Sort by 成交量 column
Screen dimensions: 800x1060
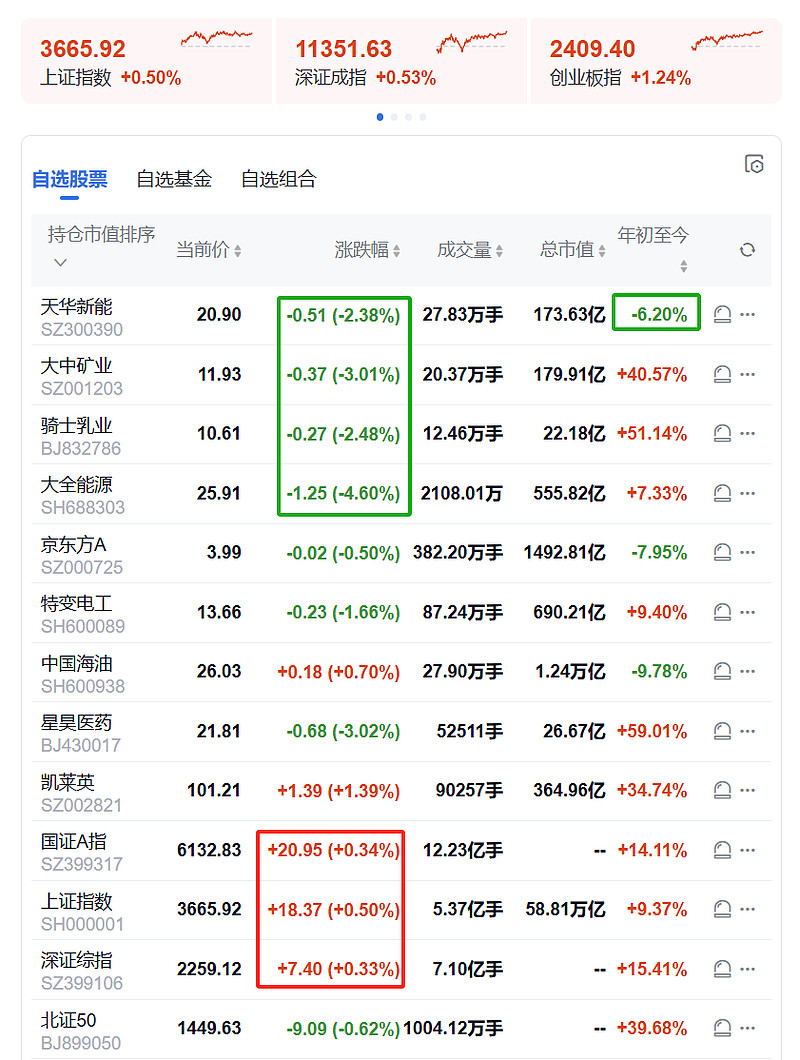click(470, 250)
